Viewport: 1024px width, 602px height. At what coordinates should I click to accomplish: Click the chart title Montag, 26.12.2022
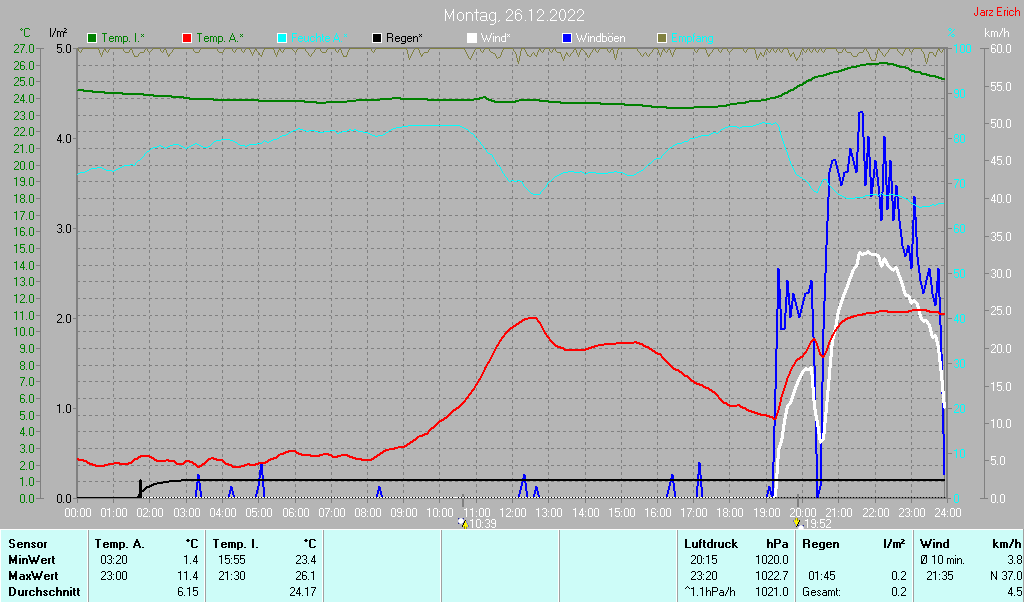[x=515, y=15]
